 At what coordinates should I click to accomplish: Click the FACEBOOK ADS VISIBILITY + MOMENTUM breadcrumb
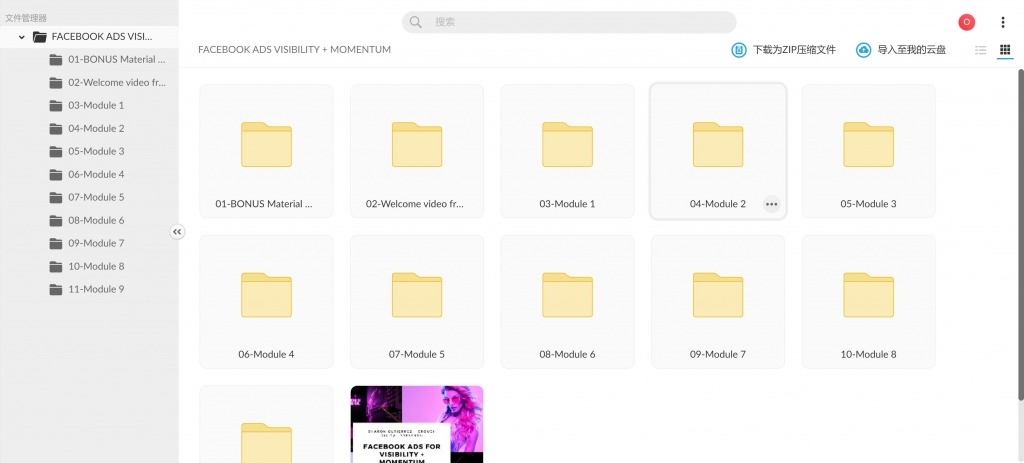(x=295, y=50)
